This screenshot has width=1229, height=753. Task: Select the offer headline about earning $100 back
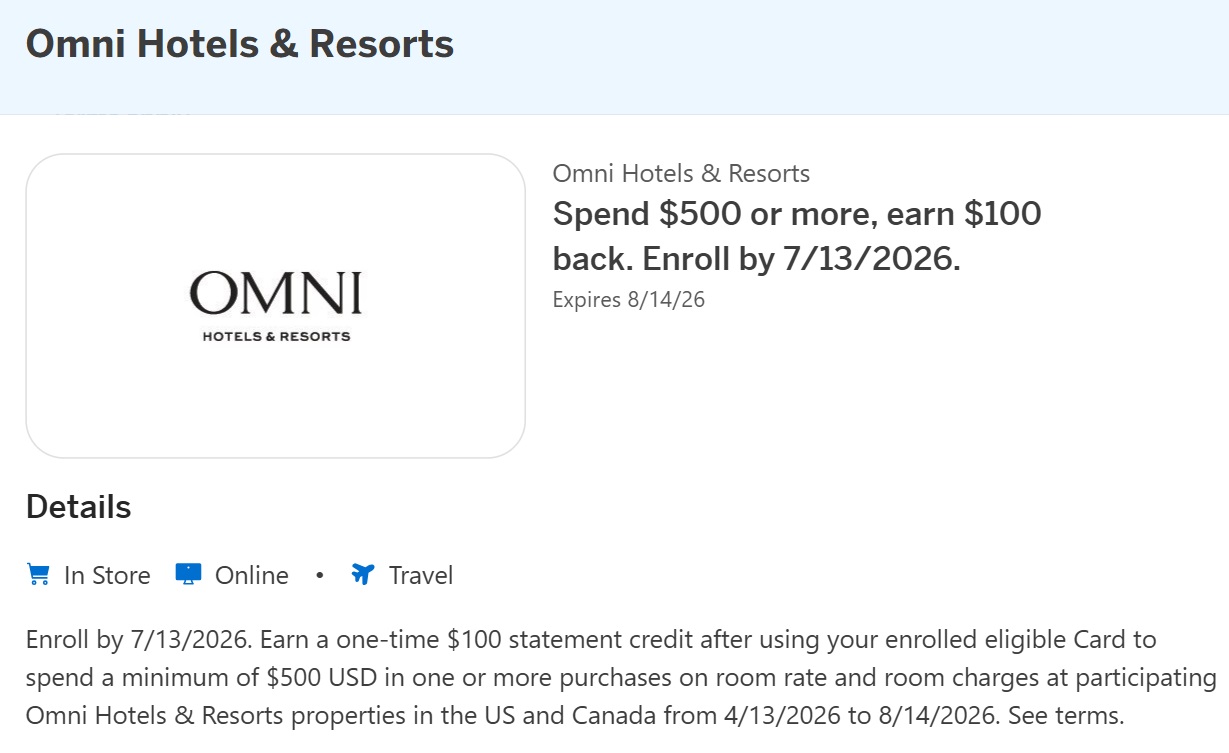(x=796, y=235)
